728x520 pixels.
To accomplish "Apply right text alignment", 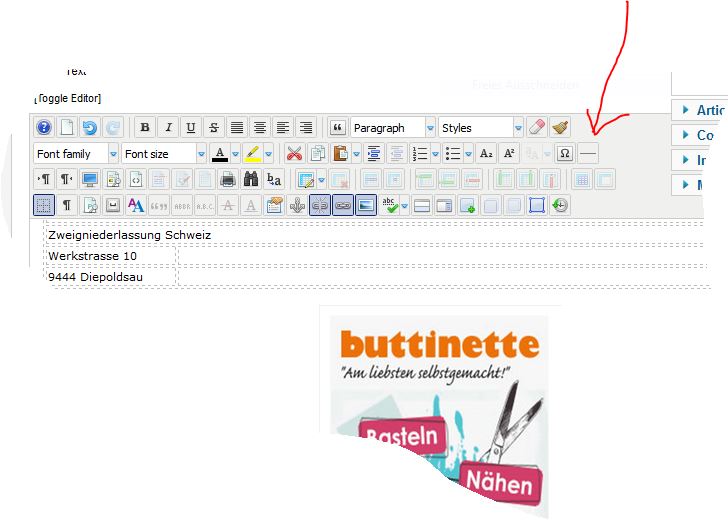I will (306, 127).
